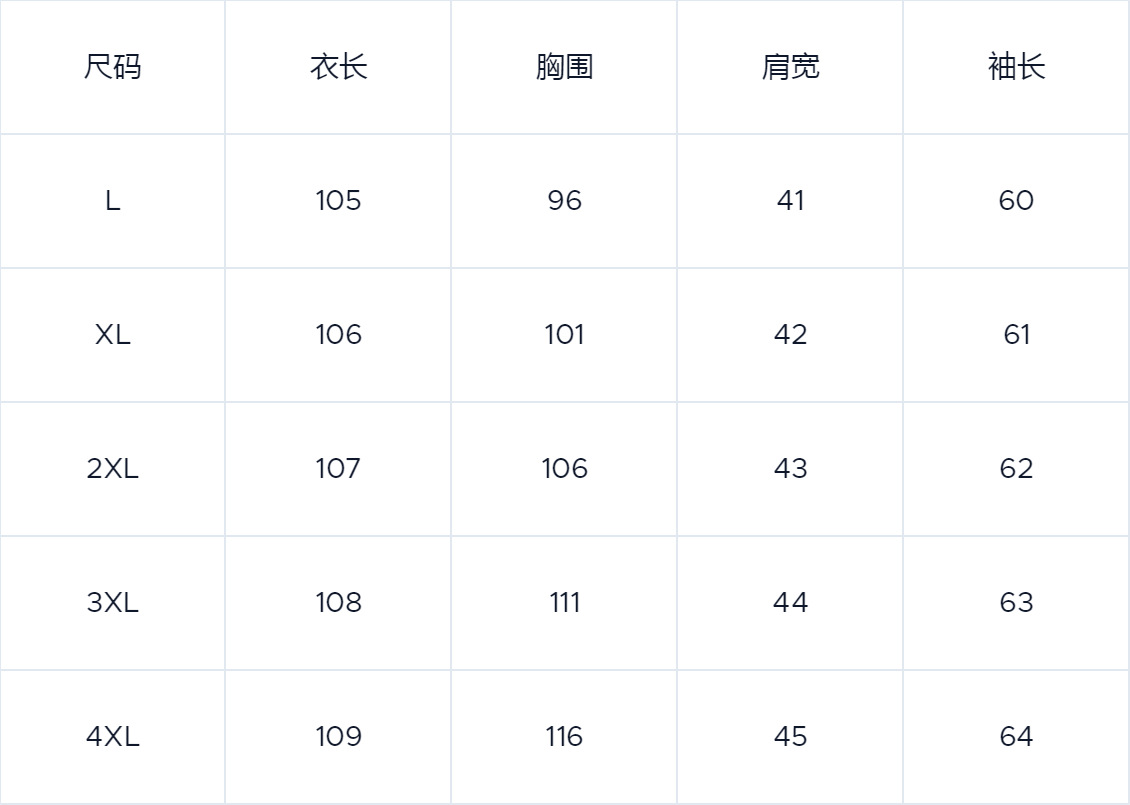Select the 2XL size row label

pos(112,468)
